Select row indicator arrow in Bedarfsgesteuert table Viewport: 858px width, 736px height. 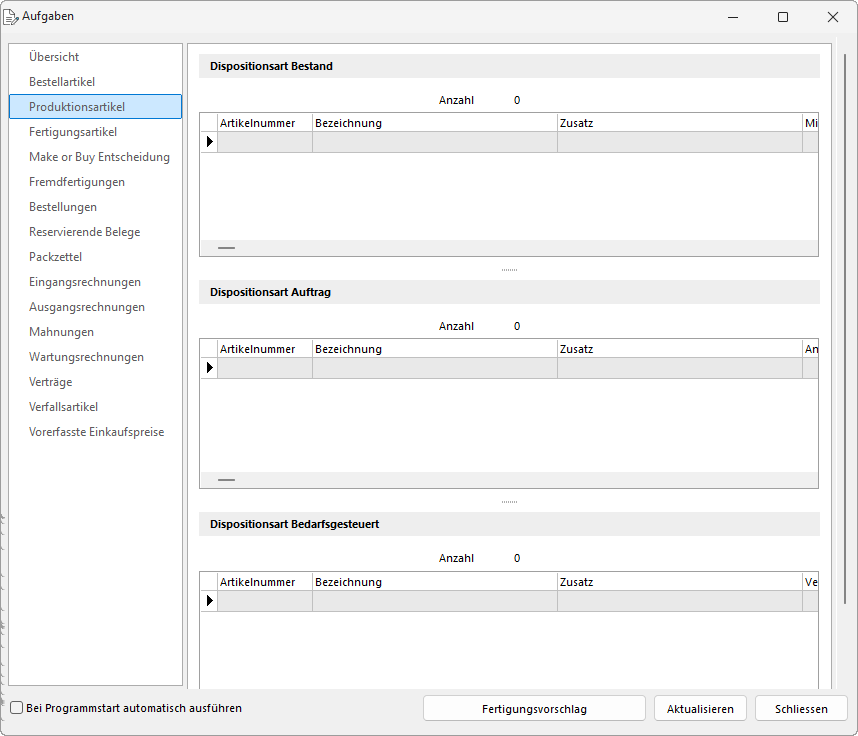210,601
